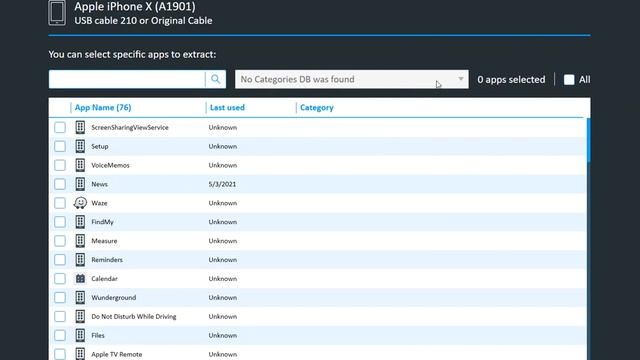Click the News app icon

(80, 184)
